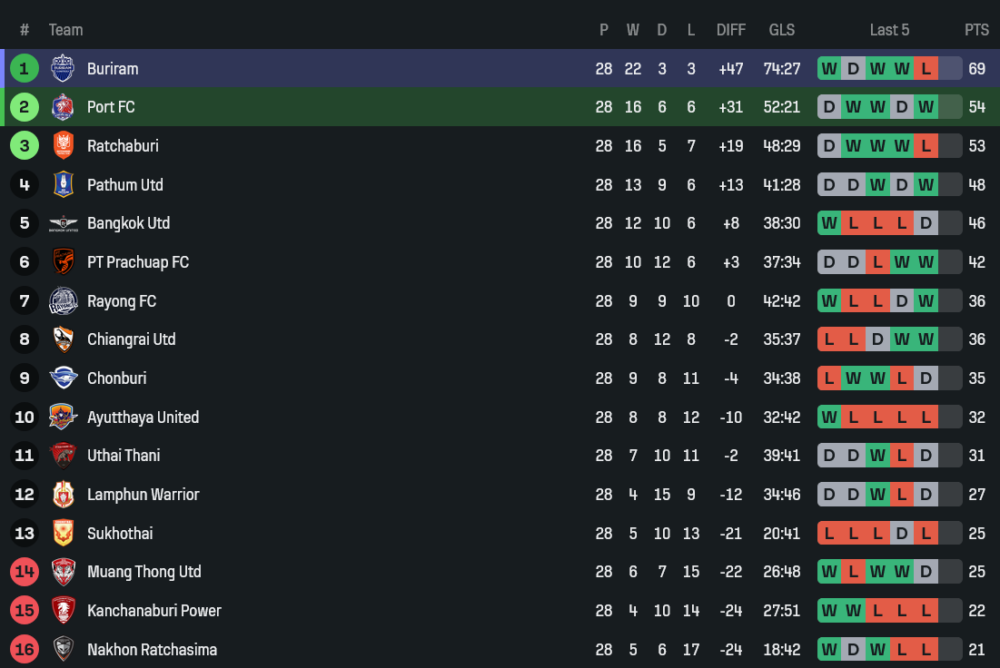The image size is (1000, 668).
Task: Open the Ayutthaya United team link
Action: coord(143,417)
